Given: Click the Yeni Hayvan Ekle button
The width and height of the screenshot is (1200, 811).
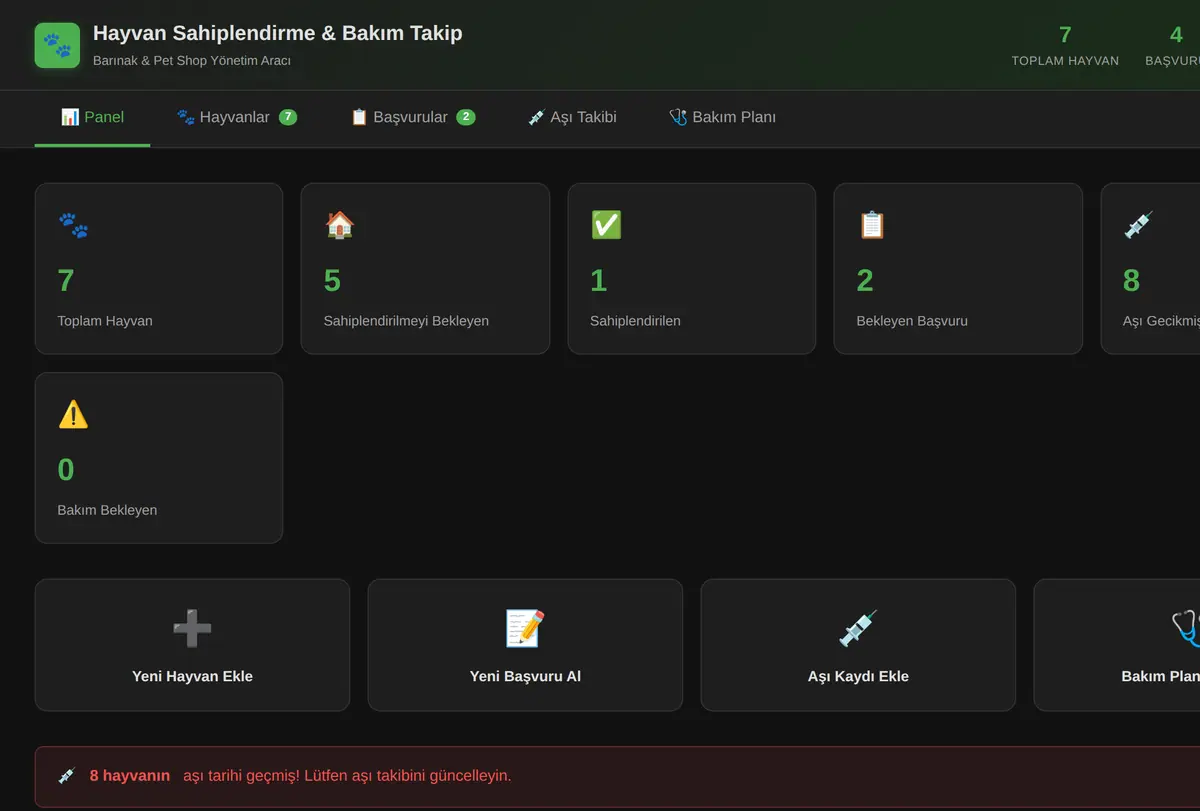Looking at the screenshot, I should [192, 645].
